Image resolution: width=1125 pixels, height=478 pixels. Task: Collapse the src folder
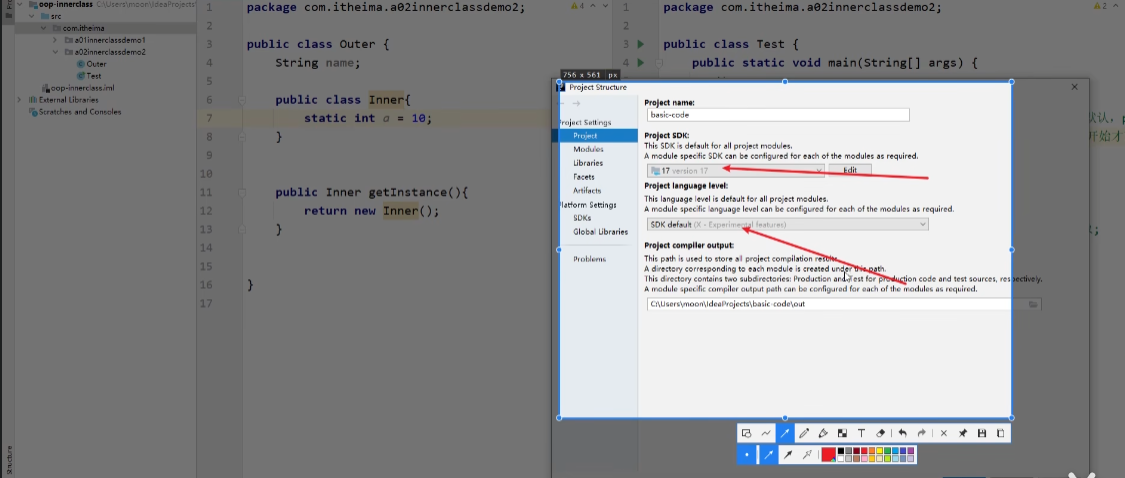32,16
